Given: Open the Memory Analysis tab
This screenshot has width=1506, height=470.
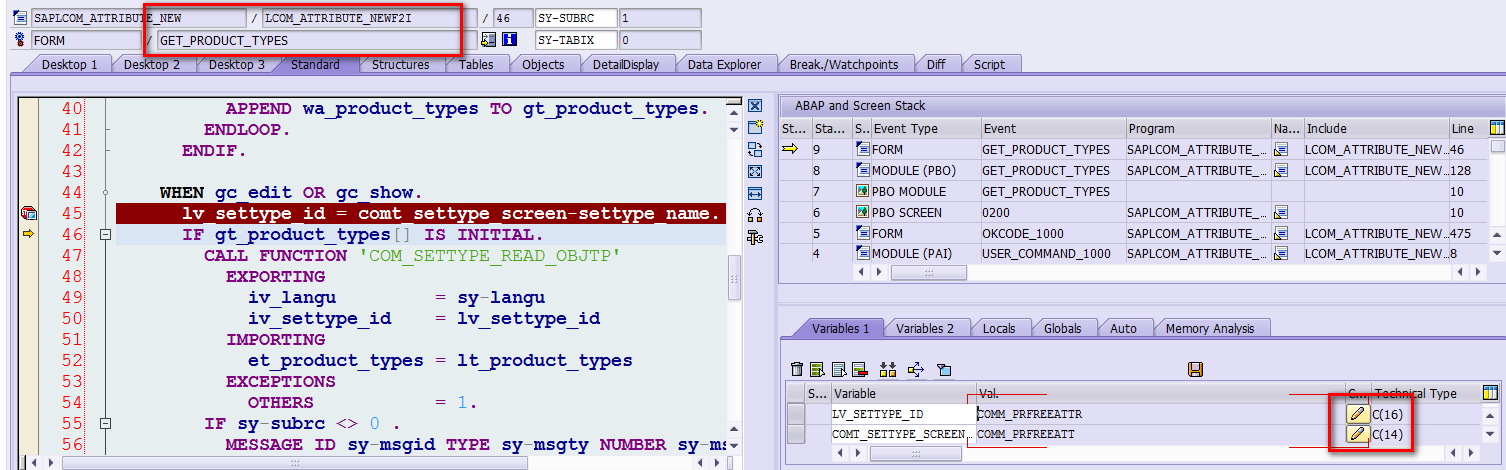Looking at the screenshot, I should click(1209, 328).
